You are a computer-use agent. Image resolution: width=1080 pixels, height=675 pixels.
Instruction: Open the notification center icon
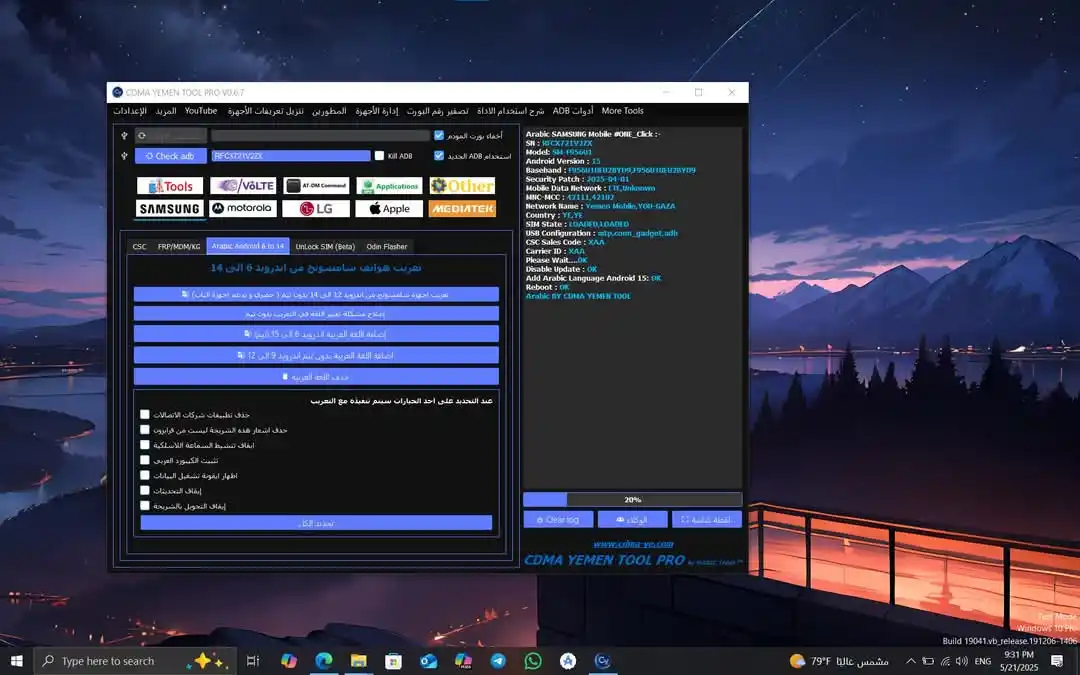click(x=1057, y=661)
